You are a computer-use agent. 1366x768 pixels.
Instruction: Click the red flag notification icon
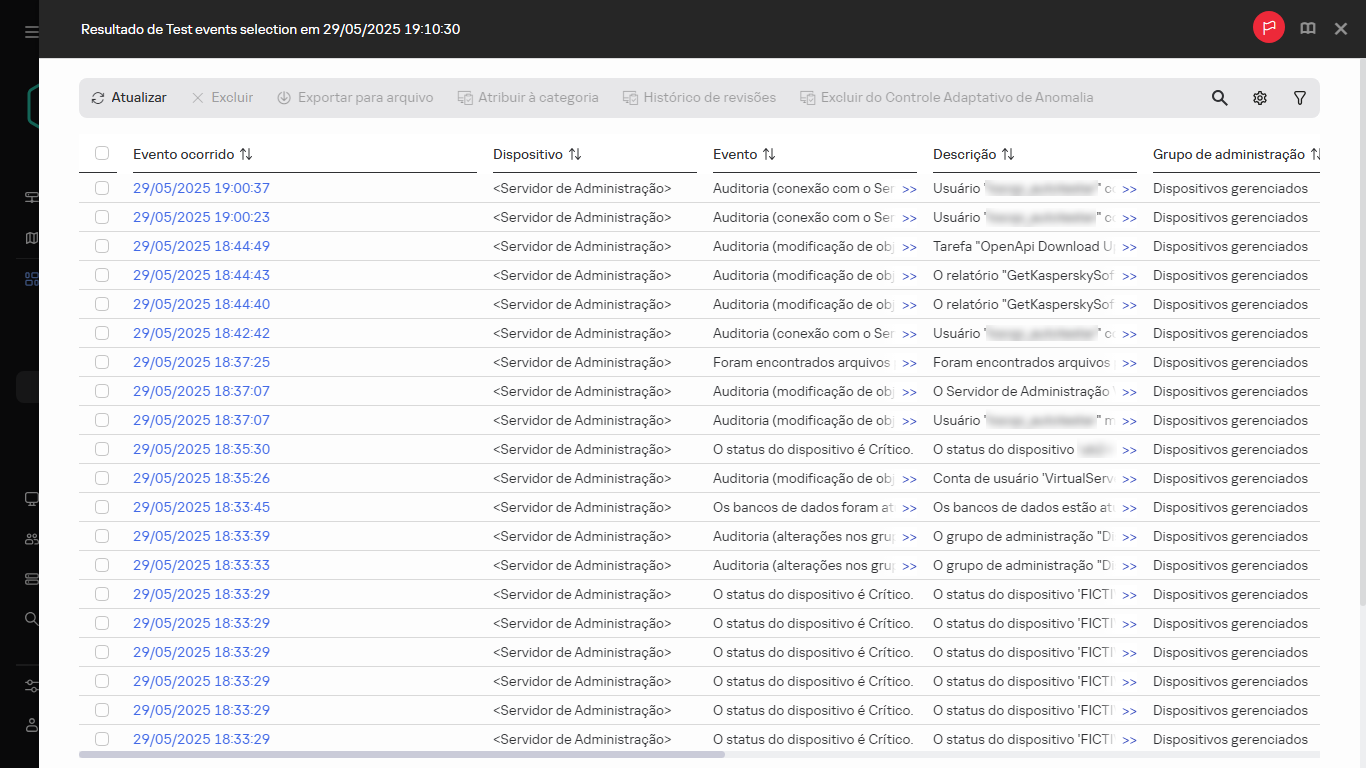coord(1269,28)
